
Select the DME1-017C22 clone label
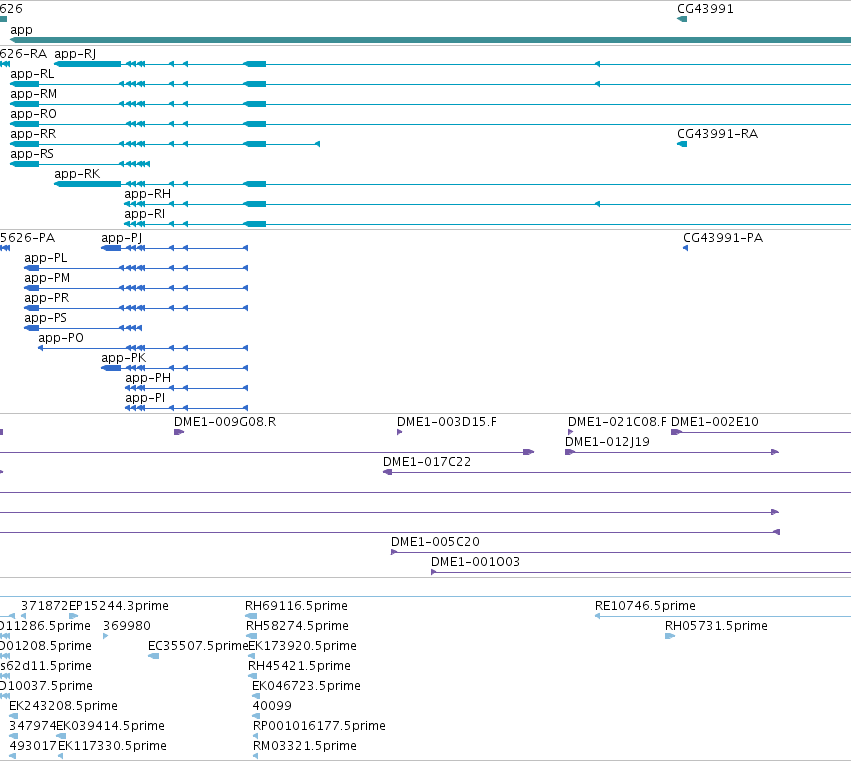427,462
